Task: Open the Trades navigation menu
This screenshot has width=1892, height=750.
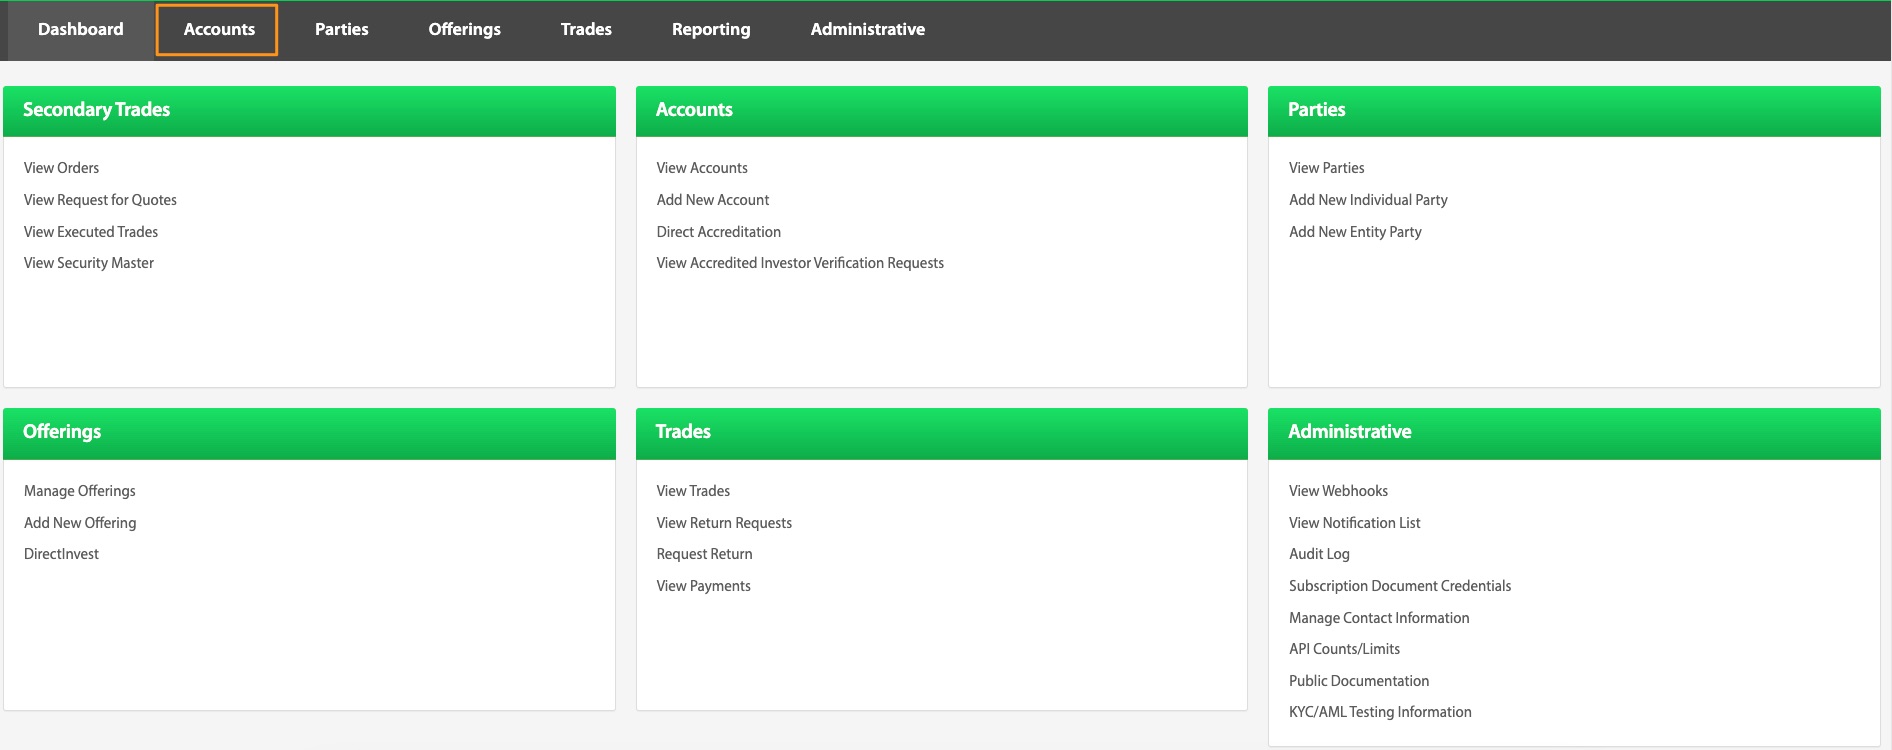Action: (586, 29)
